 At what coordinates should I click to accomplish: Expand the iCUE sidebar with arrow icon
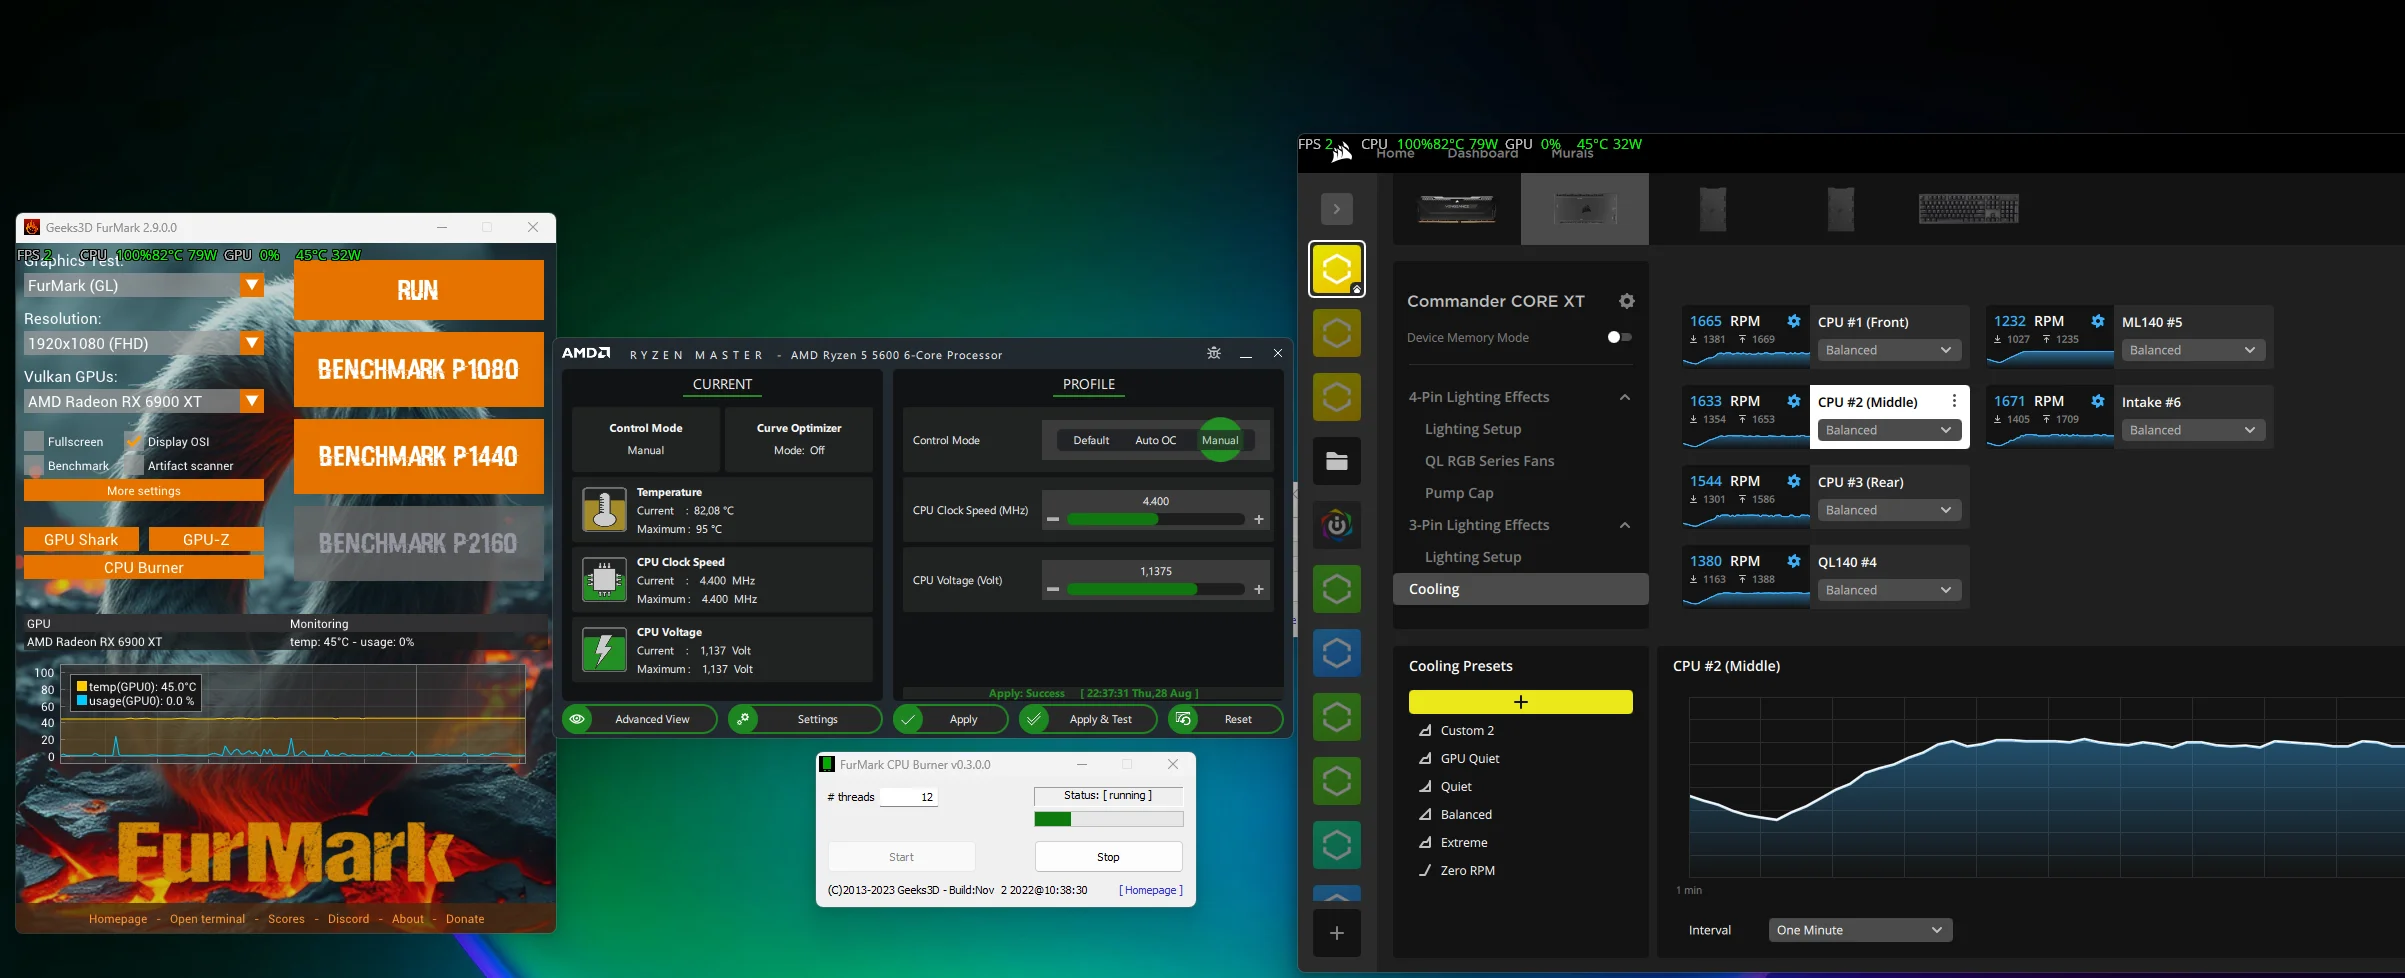tap(1336, 209)
